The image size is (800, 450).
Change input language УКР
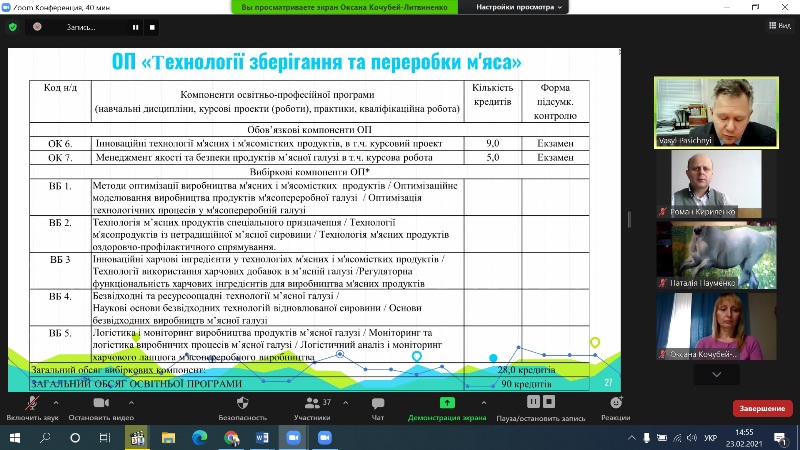[x=710, y=438]
